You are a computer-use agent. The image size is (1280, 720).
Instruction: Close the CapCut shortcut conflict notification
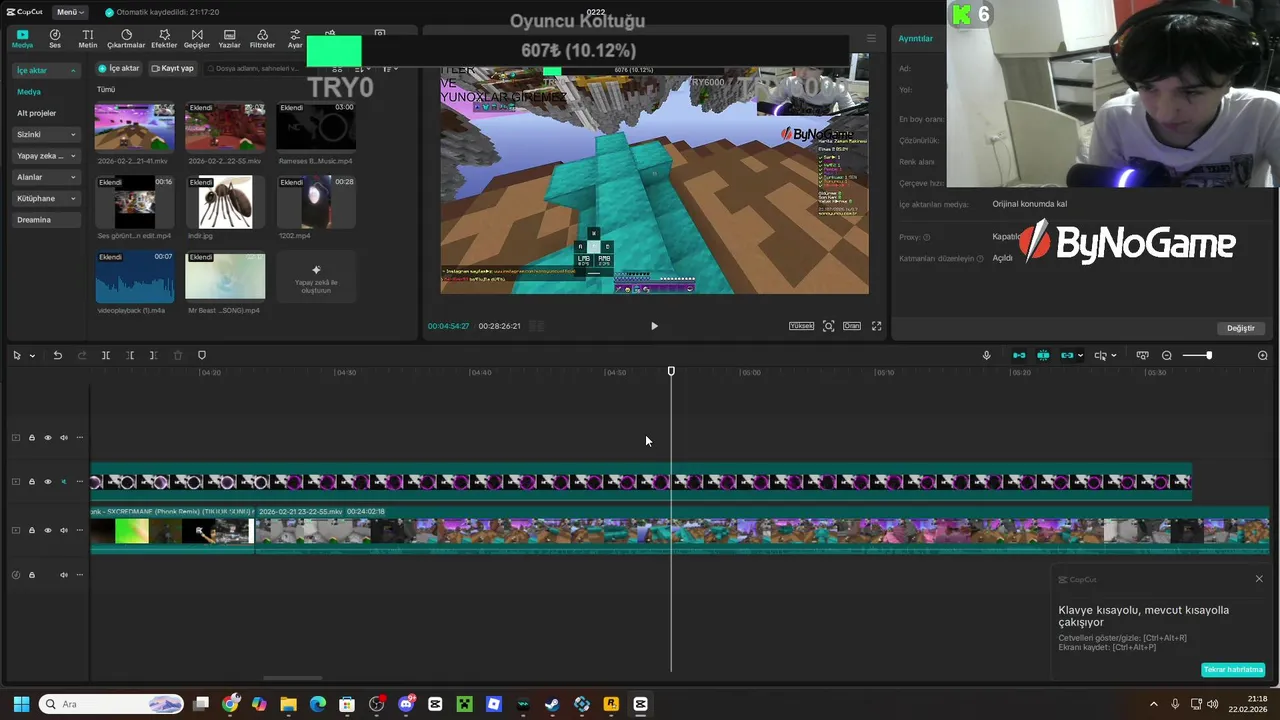(1259, 579)
